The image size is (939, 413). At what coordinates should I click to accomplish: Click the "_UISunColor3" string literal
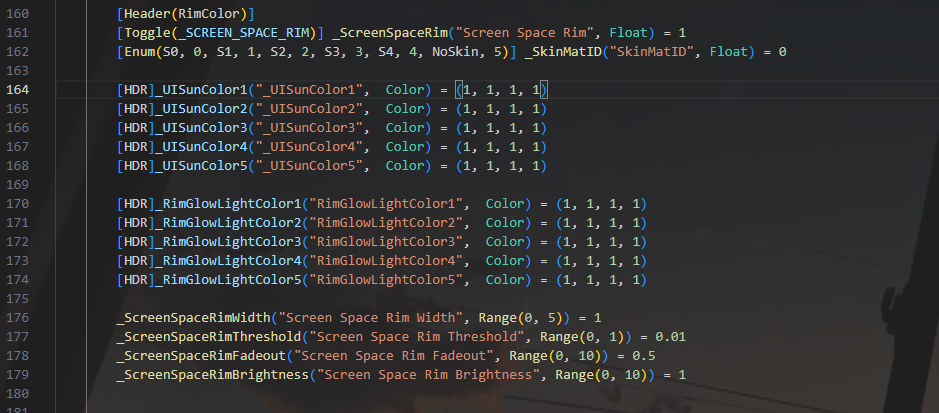pyautogui.click(x=314, y=128)
